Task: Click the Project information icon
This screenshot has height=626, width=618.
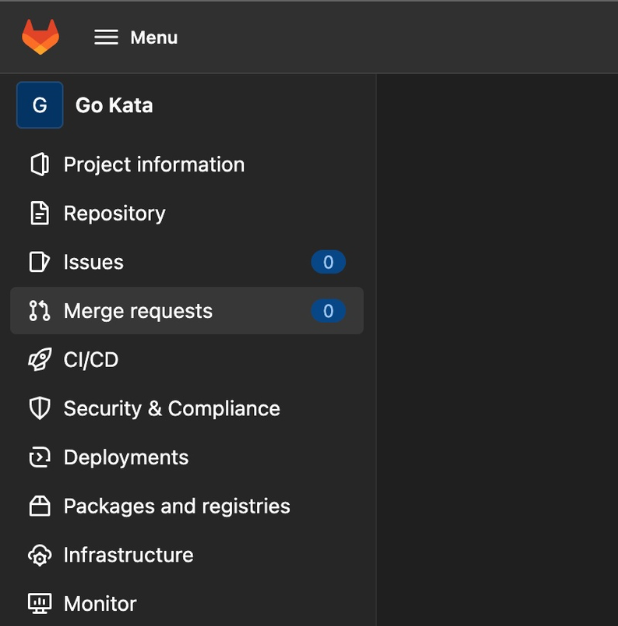Action: click(x=39, y=164)
